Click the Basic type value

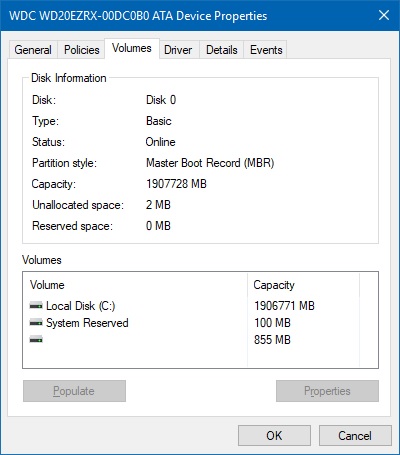(159, 121)
